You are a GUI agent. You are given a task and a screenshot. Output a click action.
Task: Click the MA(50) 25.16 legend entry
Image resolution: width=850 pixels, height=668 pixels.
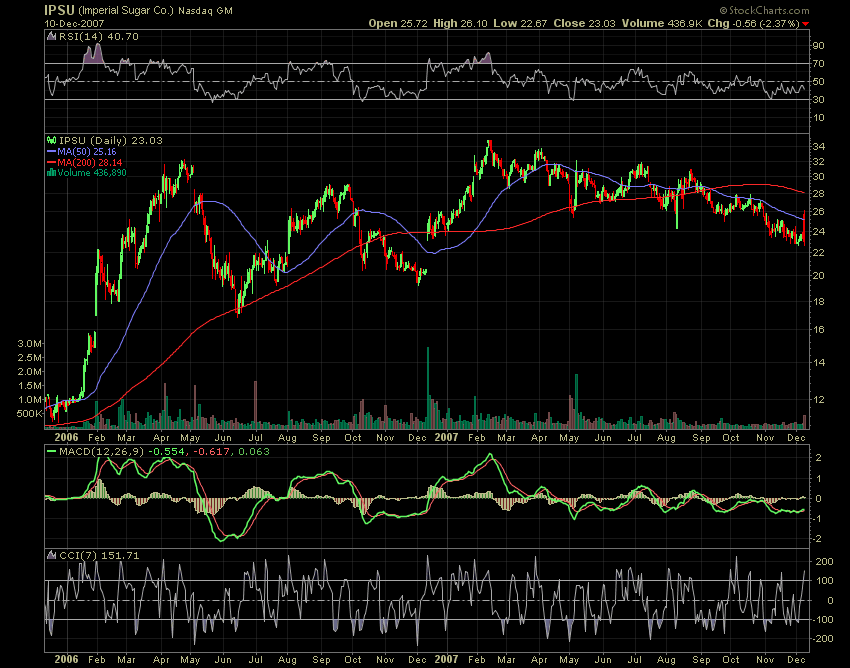click(x=87, y=152)
